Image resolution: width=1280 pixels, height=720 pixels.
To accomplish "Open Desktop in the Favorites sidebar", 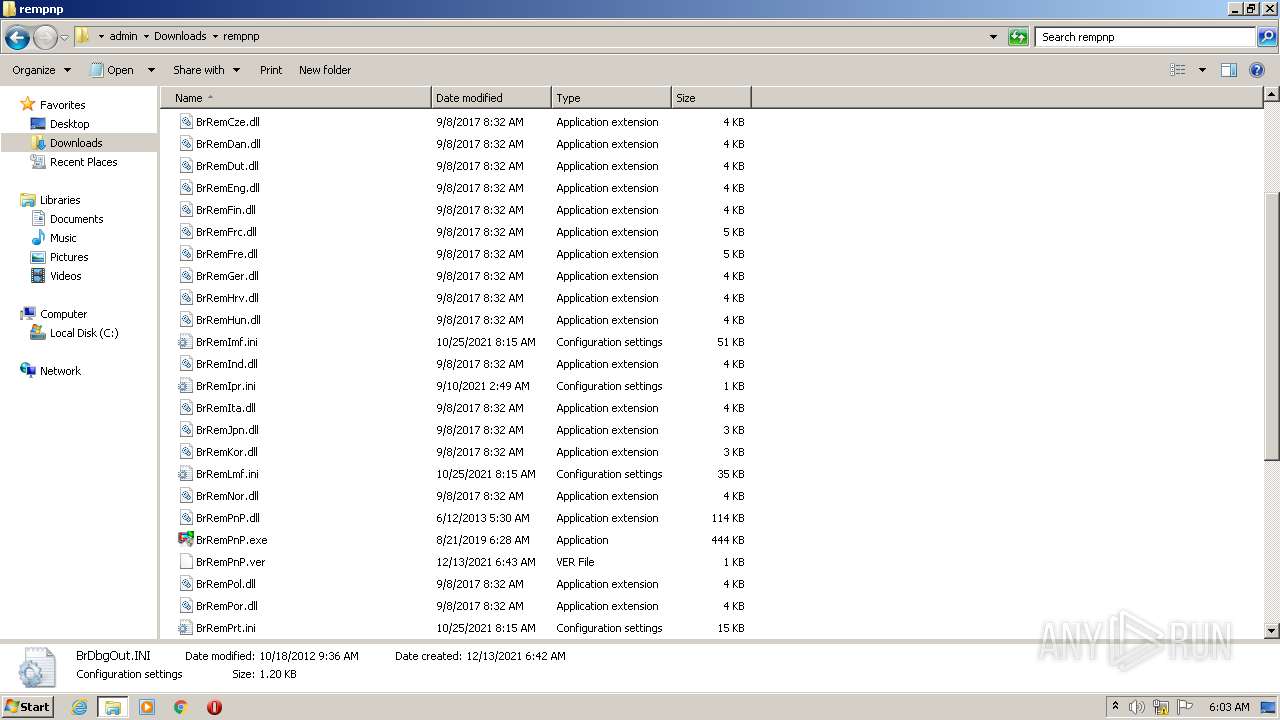I will [69, 124].
